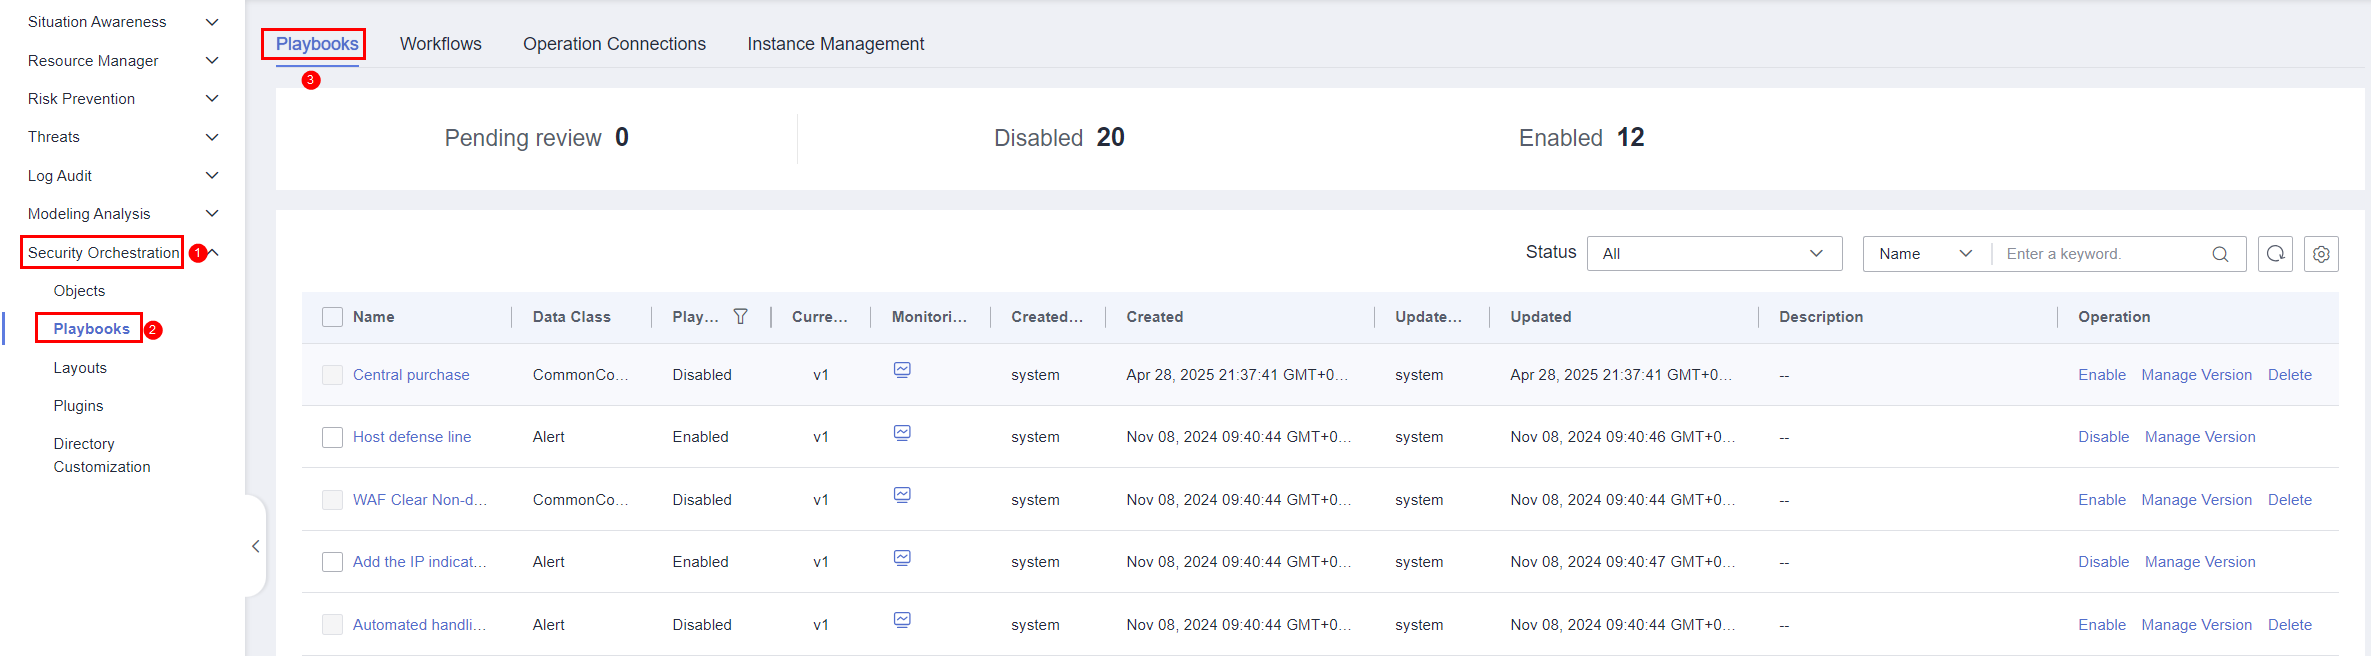The width and height of the screenshot is (2371, 656).
Task: Open monitoring icon for WAF Clear Non-d... playbook
Action: 902,495
